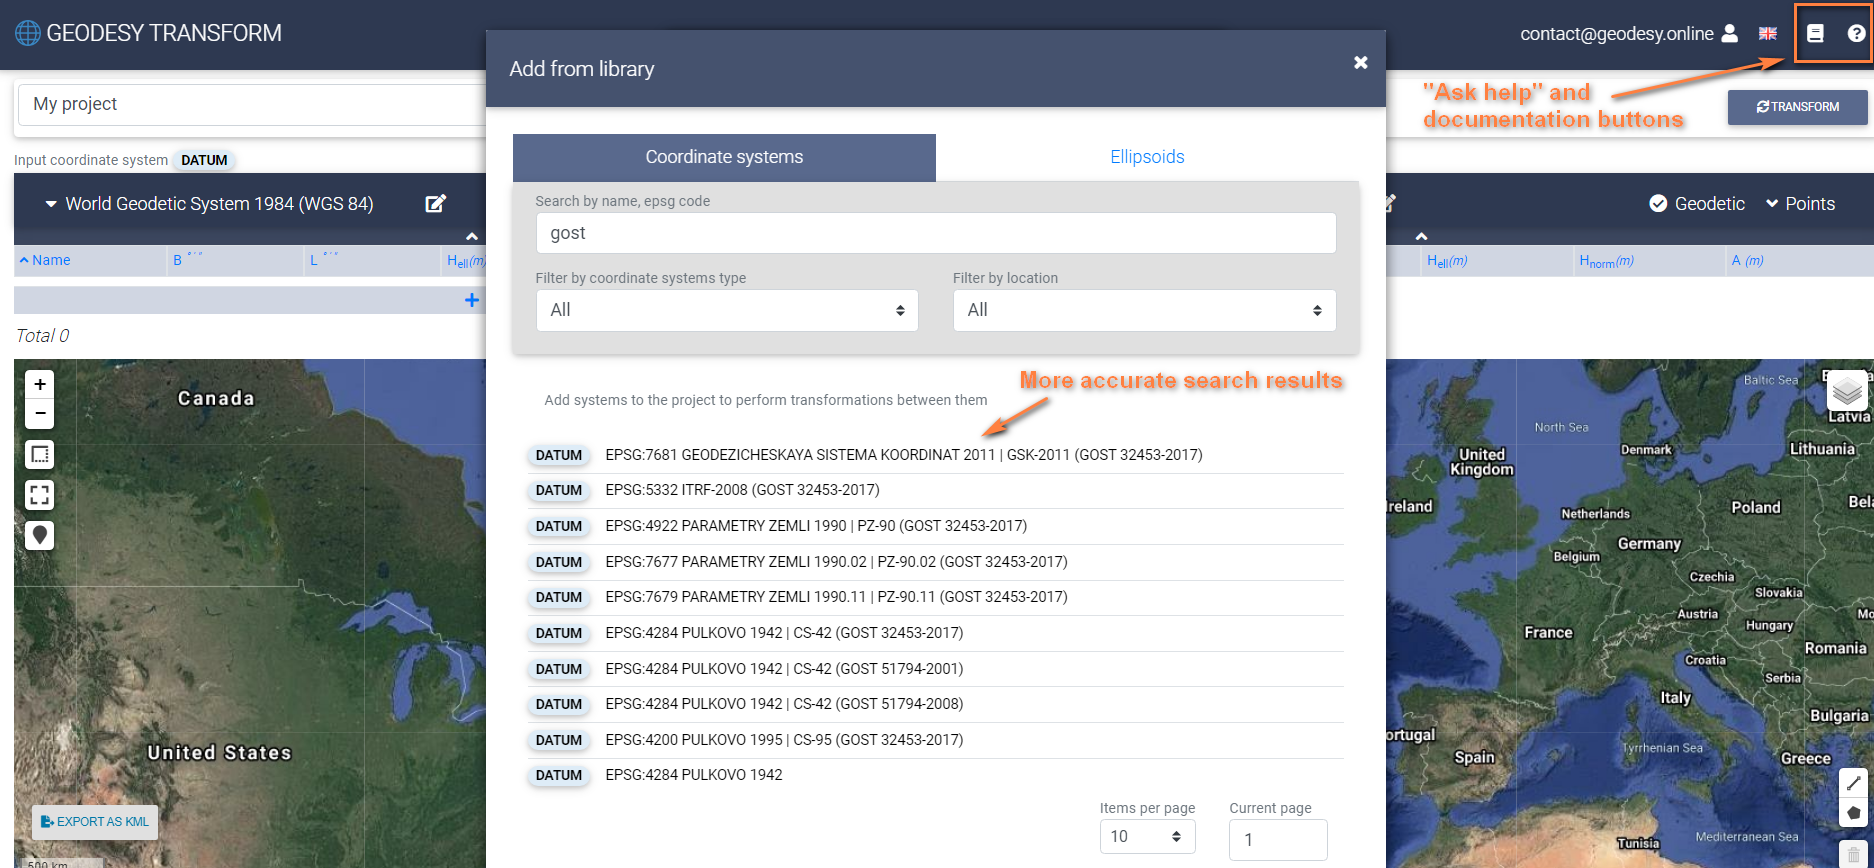Viewport: 1874px width, 868px height.
Task: Change the Items per page selector
Action: [x=1147, y=837]
